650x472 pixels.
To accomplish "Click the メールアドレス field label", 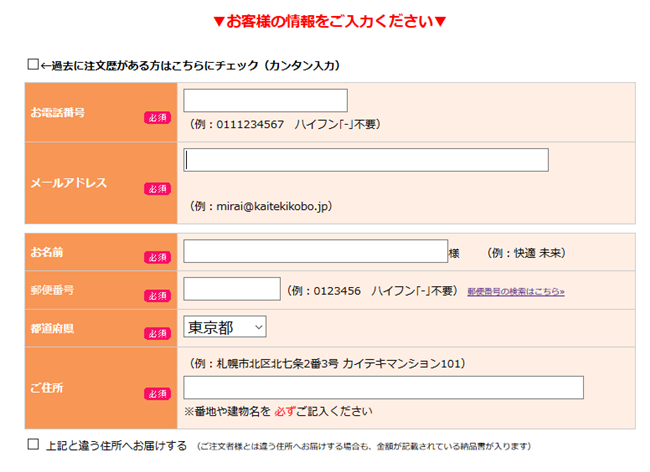I will [x=67, y=183].
